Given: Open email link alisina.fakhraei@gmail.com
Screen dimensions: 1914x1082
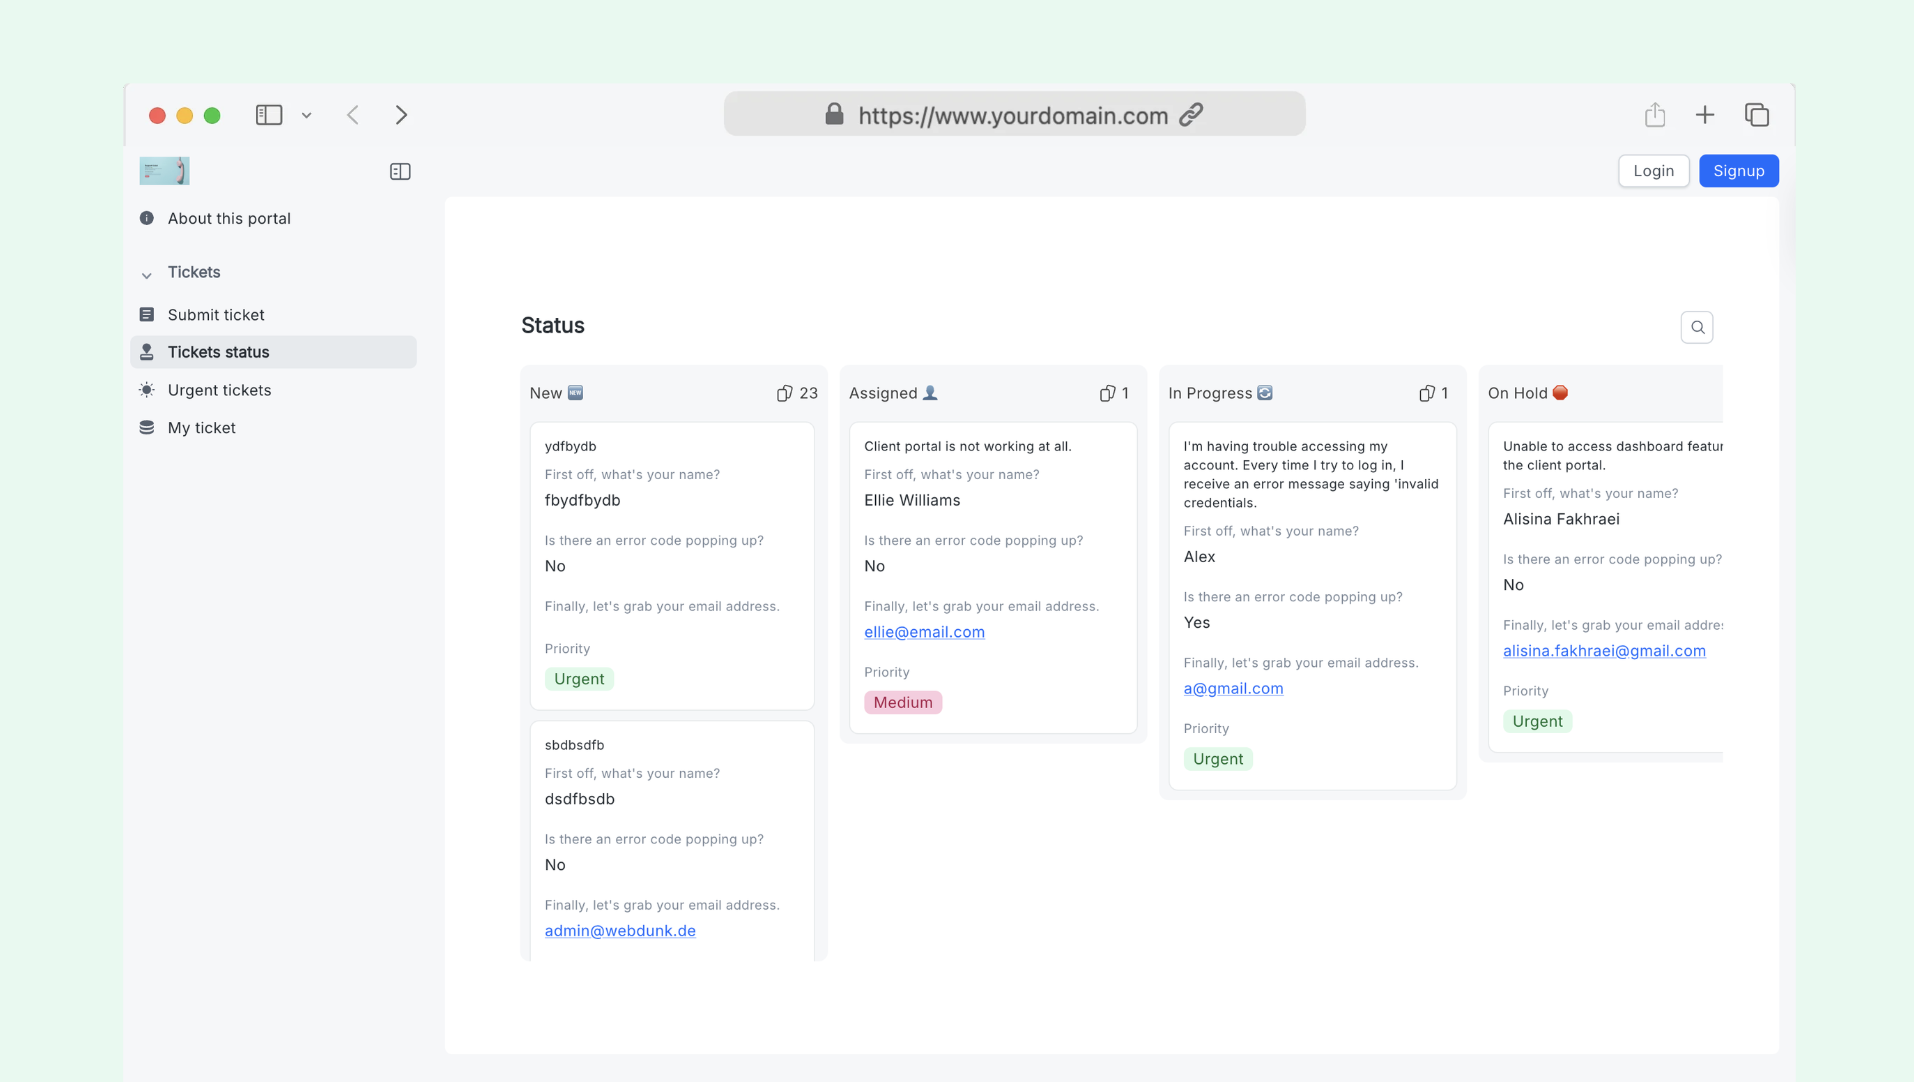Looking at the screenshot, I should (1604, 651).
